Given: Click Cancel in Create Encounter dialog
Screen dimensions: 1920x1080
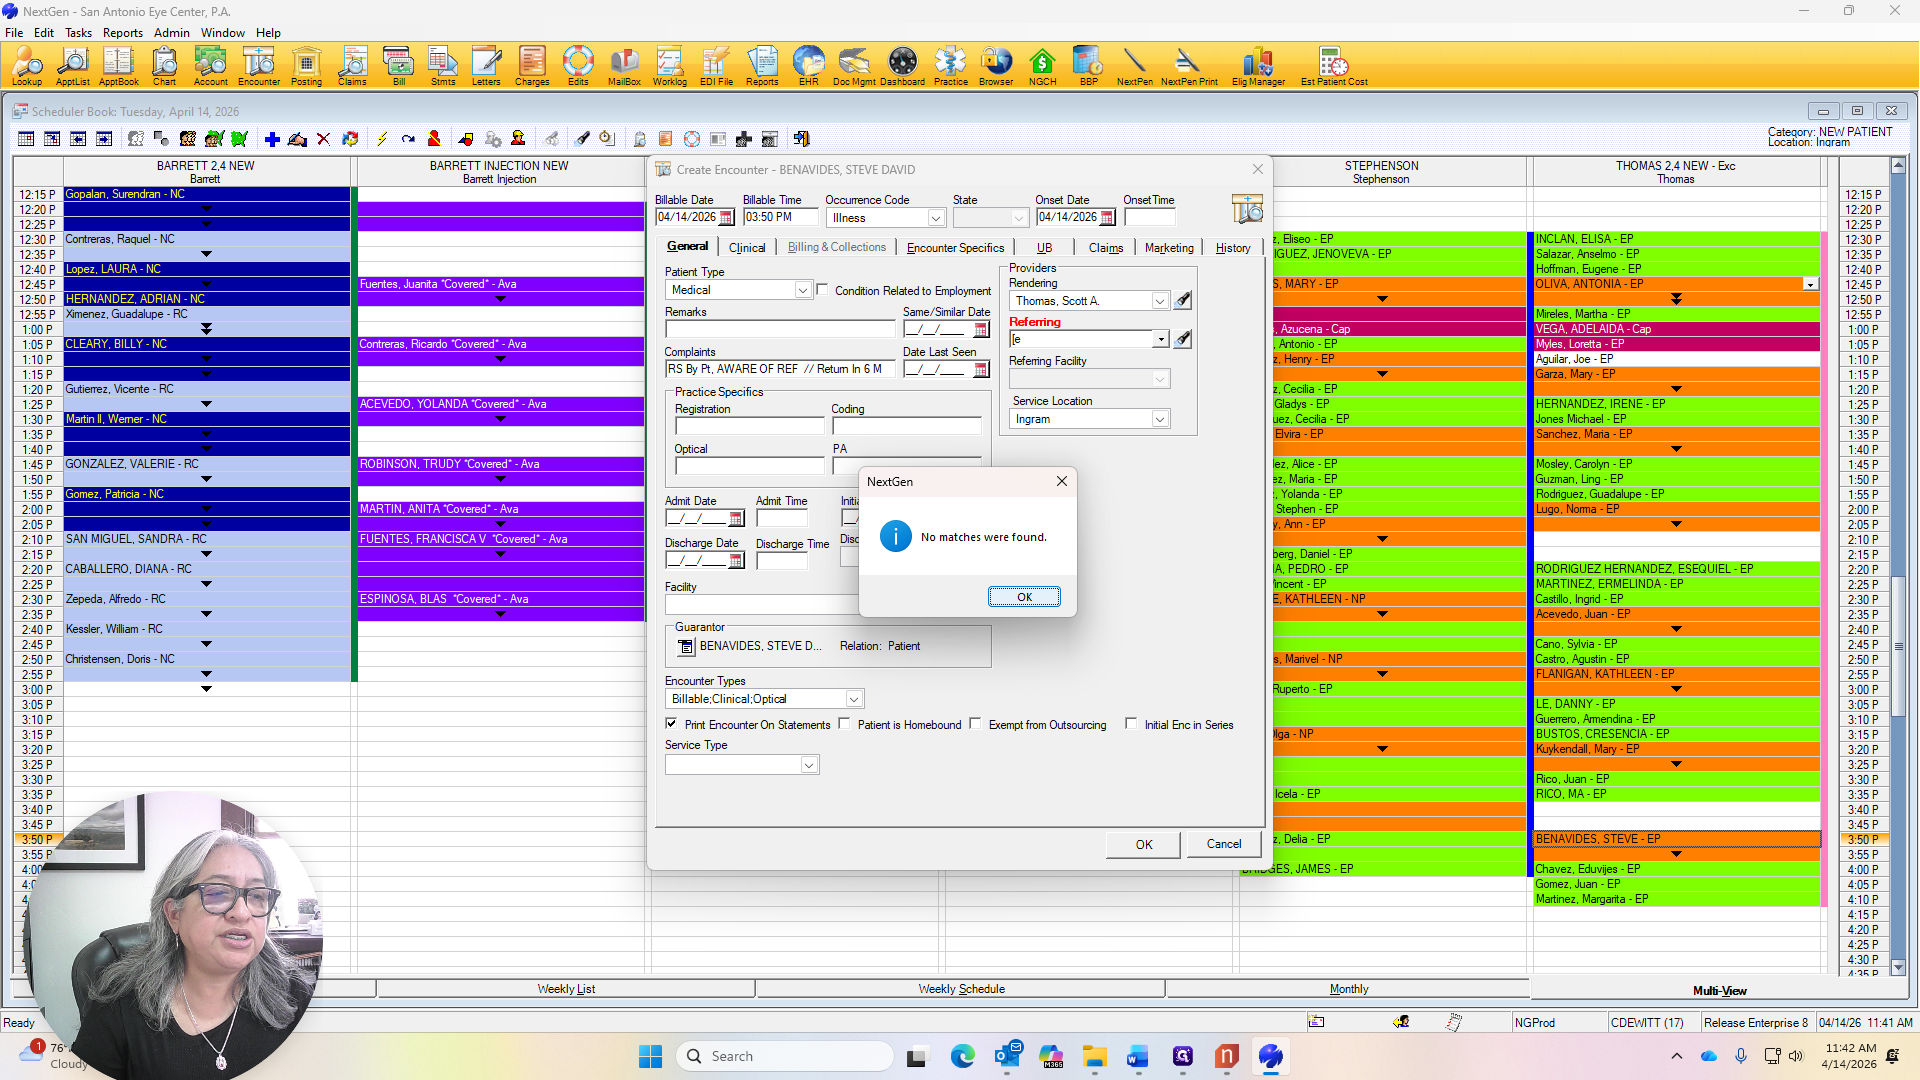Looking at the screenshot, I should (x=1224, y=844).
